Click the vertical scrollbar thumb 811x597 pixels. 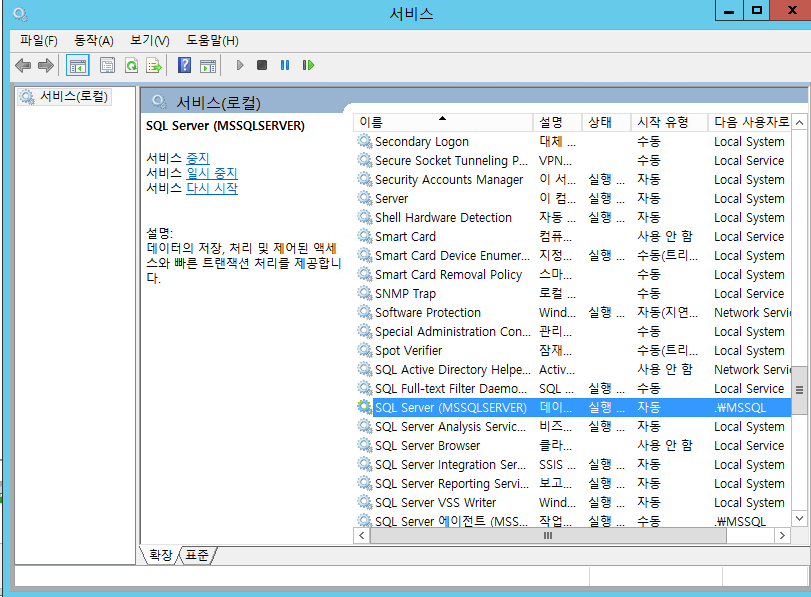coord(799,390)
